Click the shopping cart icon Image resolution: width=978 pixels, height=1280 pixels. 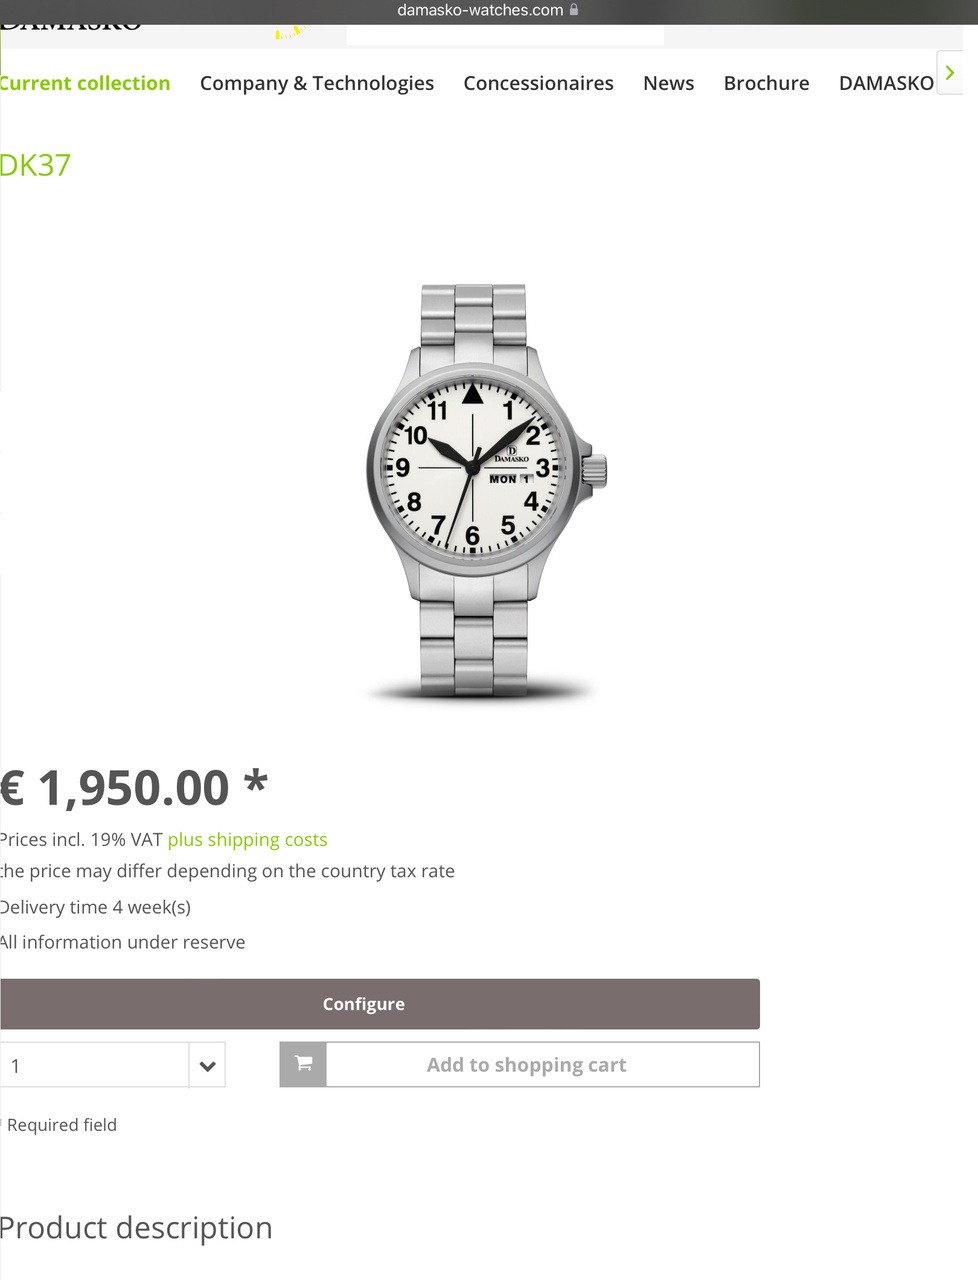click(304, 1064)
